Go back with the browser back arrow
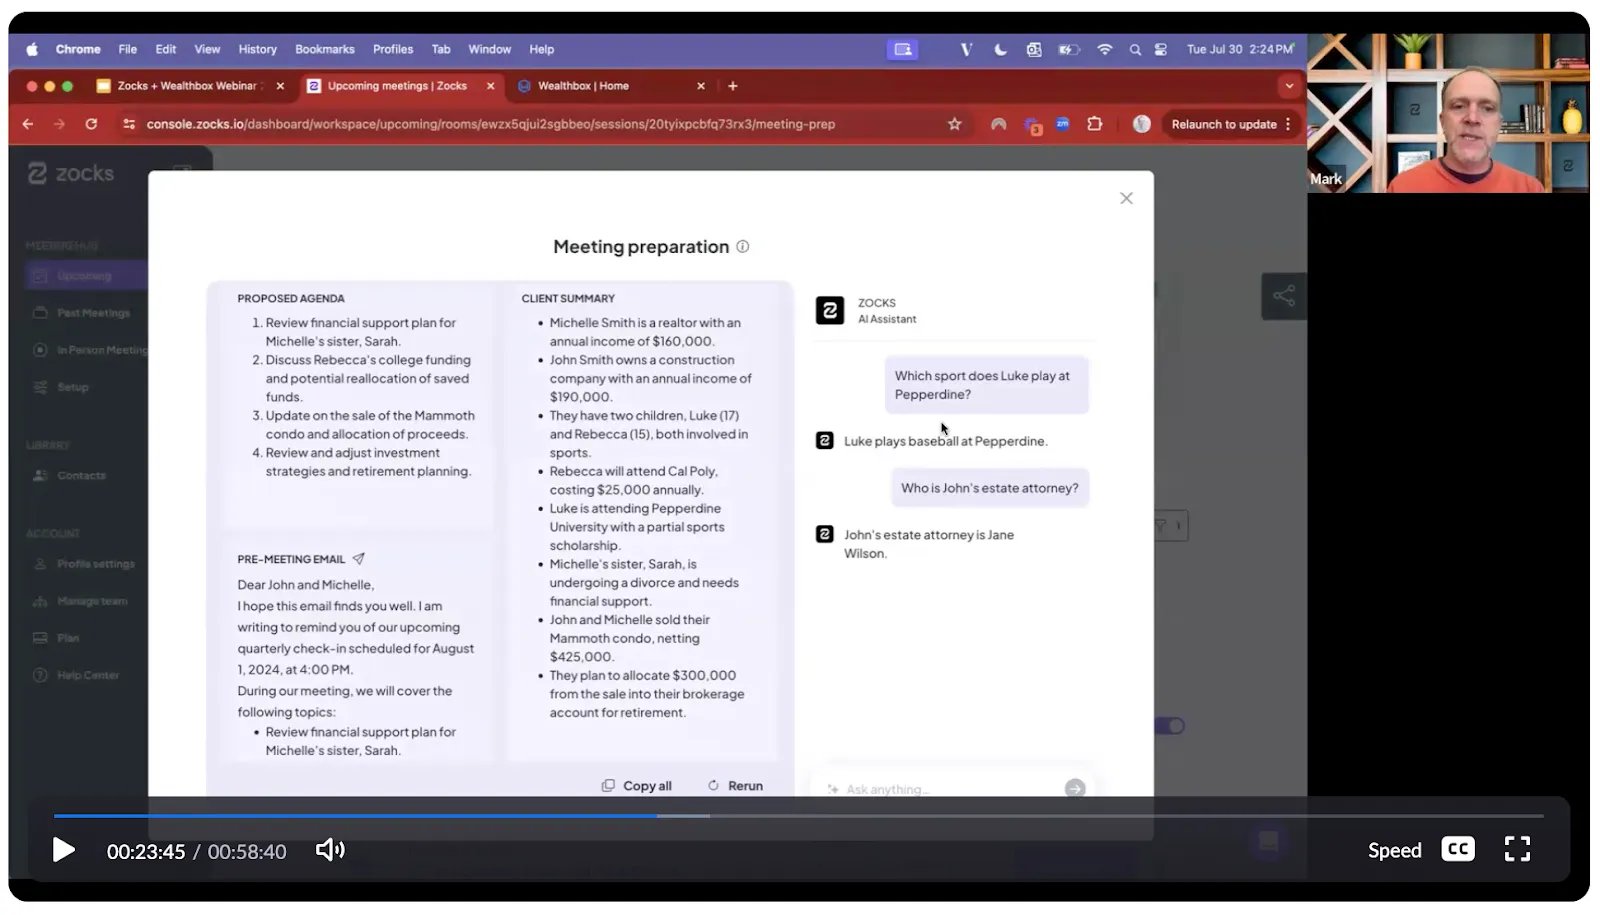Image resolution: width=1600 pixels, height=915 pixels. pos(28,124)
